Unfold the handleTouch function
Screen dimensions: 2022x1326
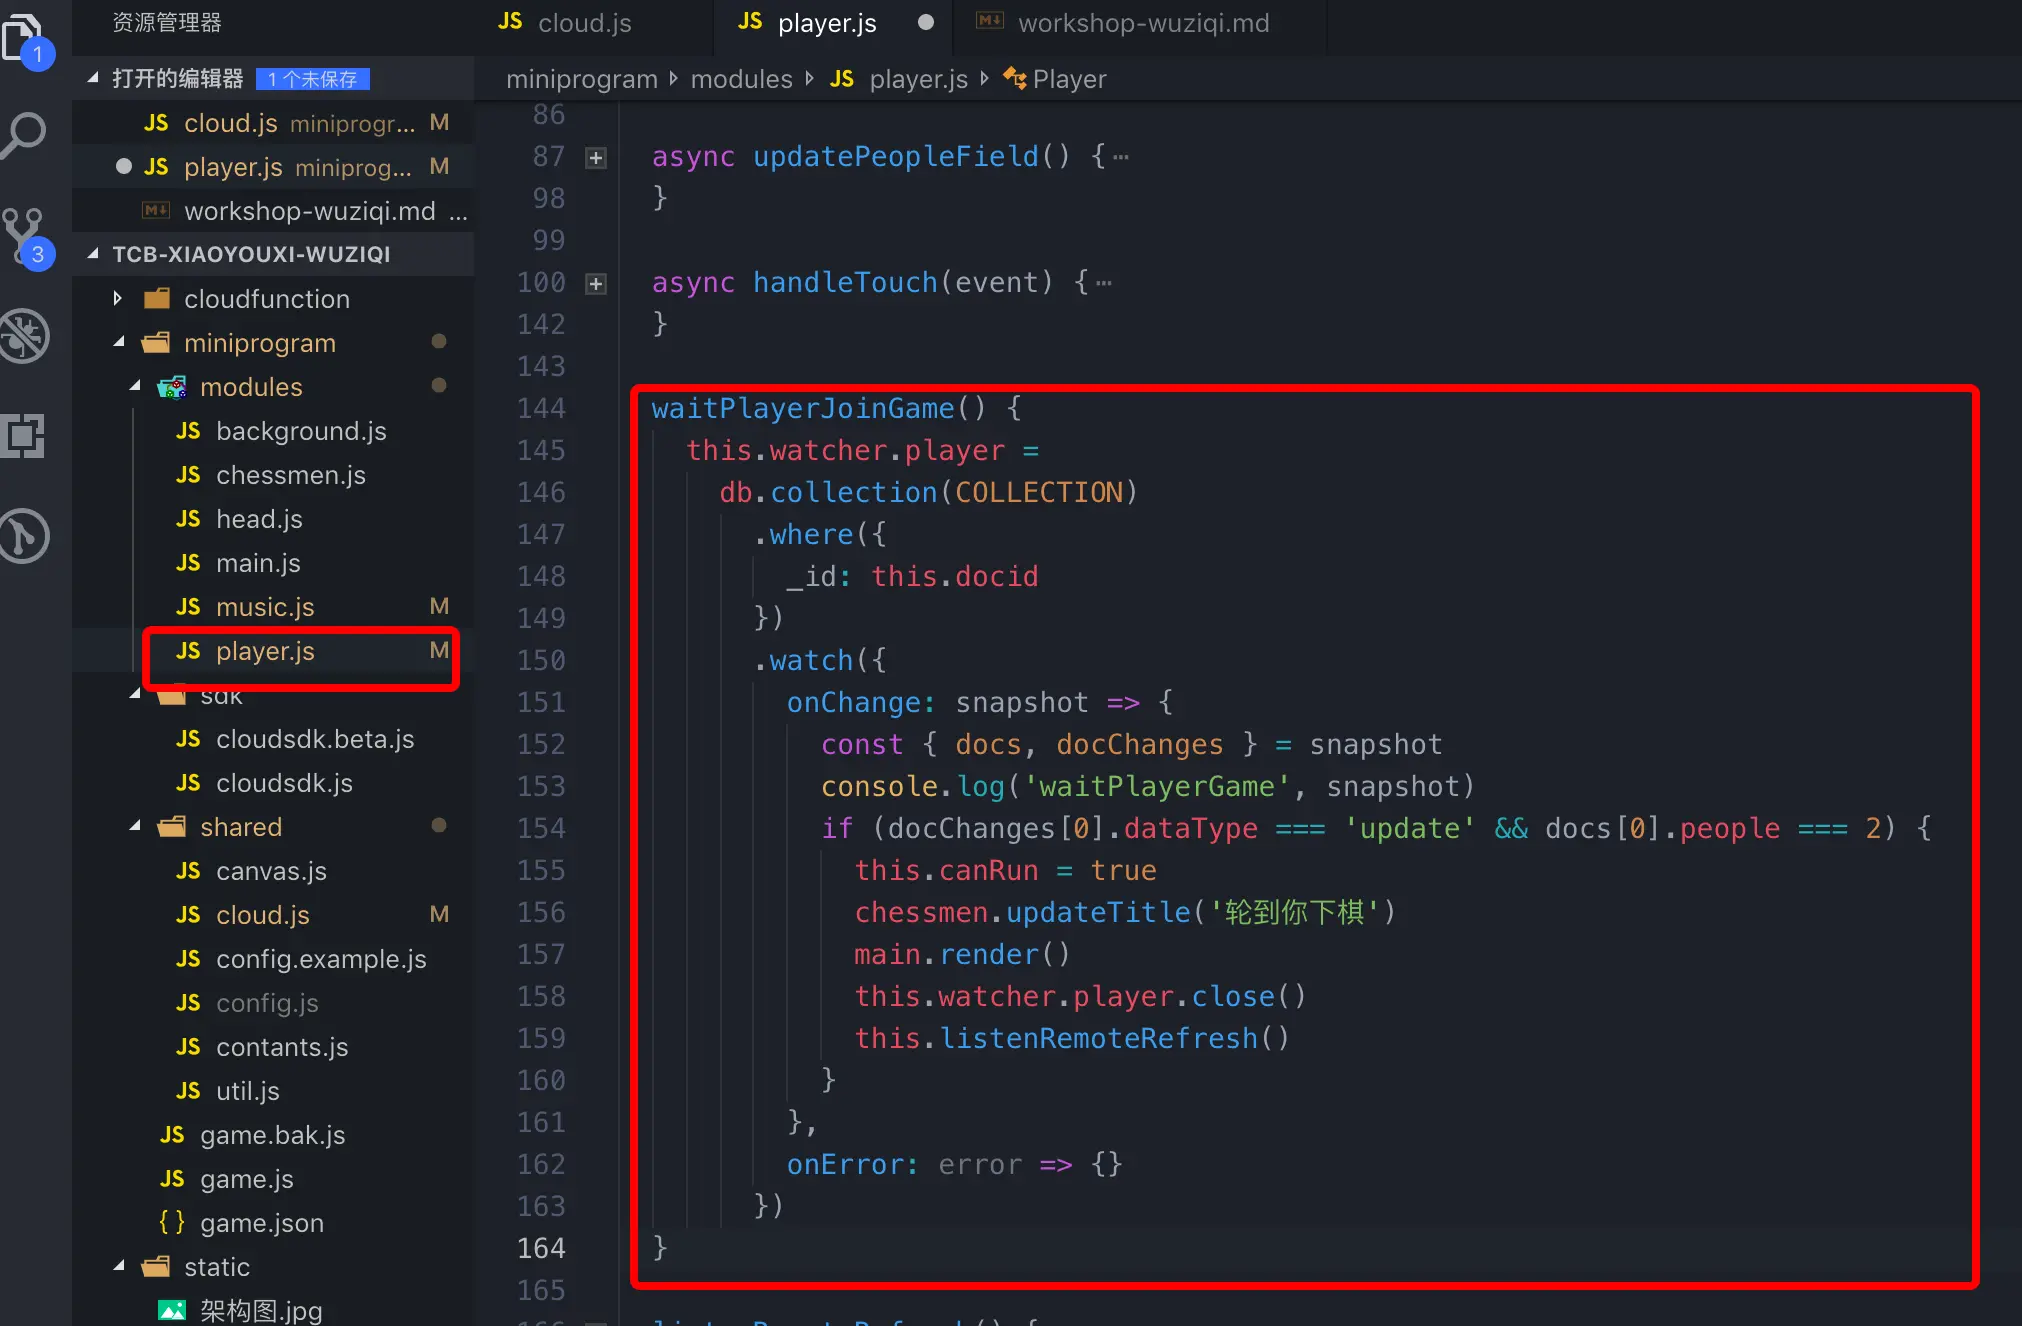click(x=596, y=284)
